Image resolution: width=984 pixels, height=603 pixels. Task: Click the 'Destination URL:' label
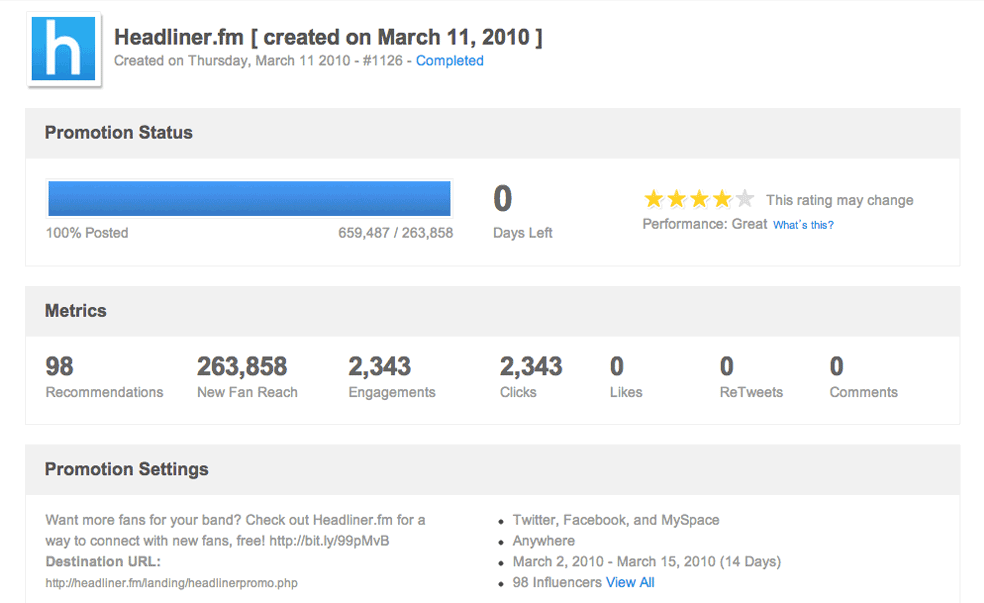(x=103, y=562)
